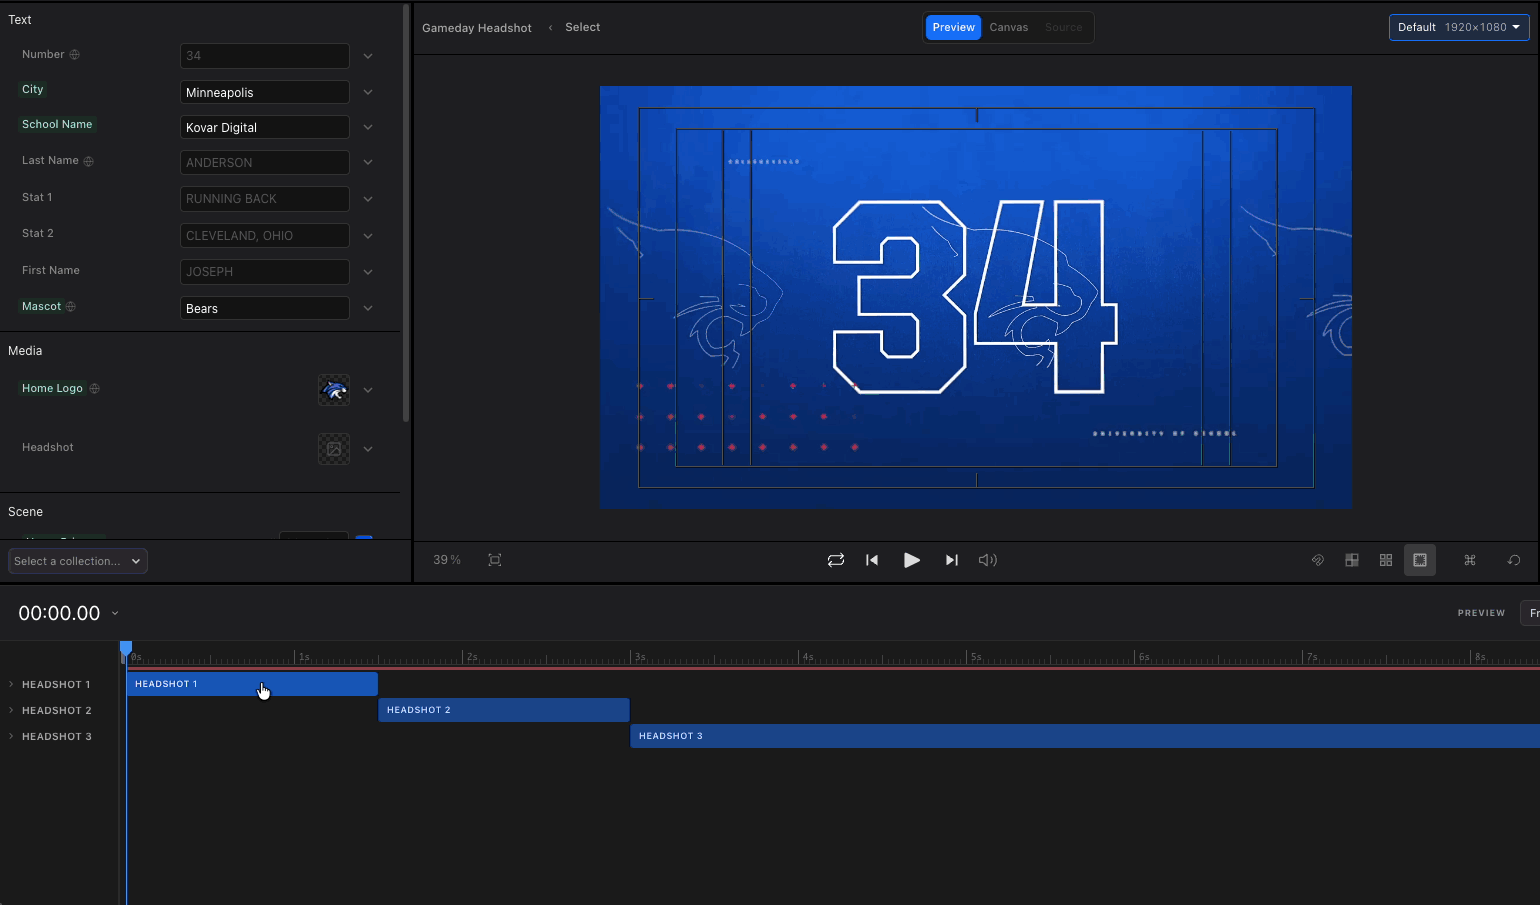Click the First Name field JOSEPH
The image size is (1540, 905).
click(x=265, y=272)
